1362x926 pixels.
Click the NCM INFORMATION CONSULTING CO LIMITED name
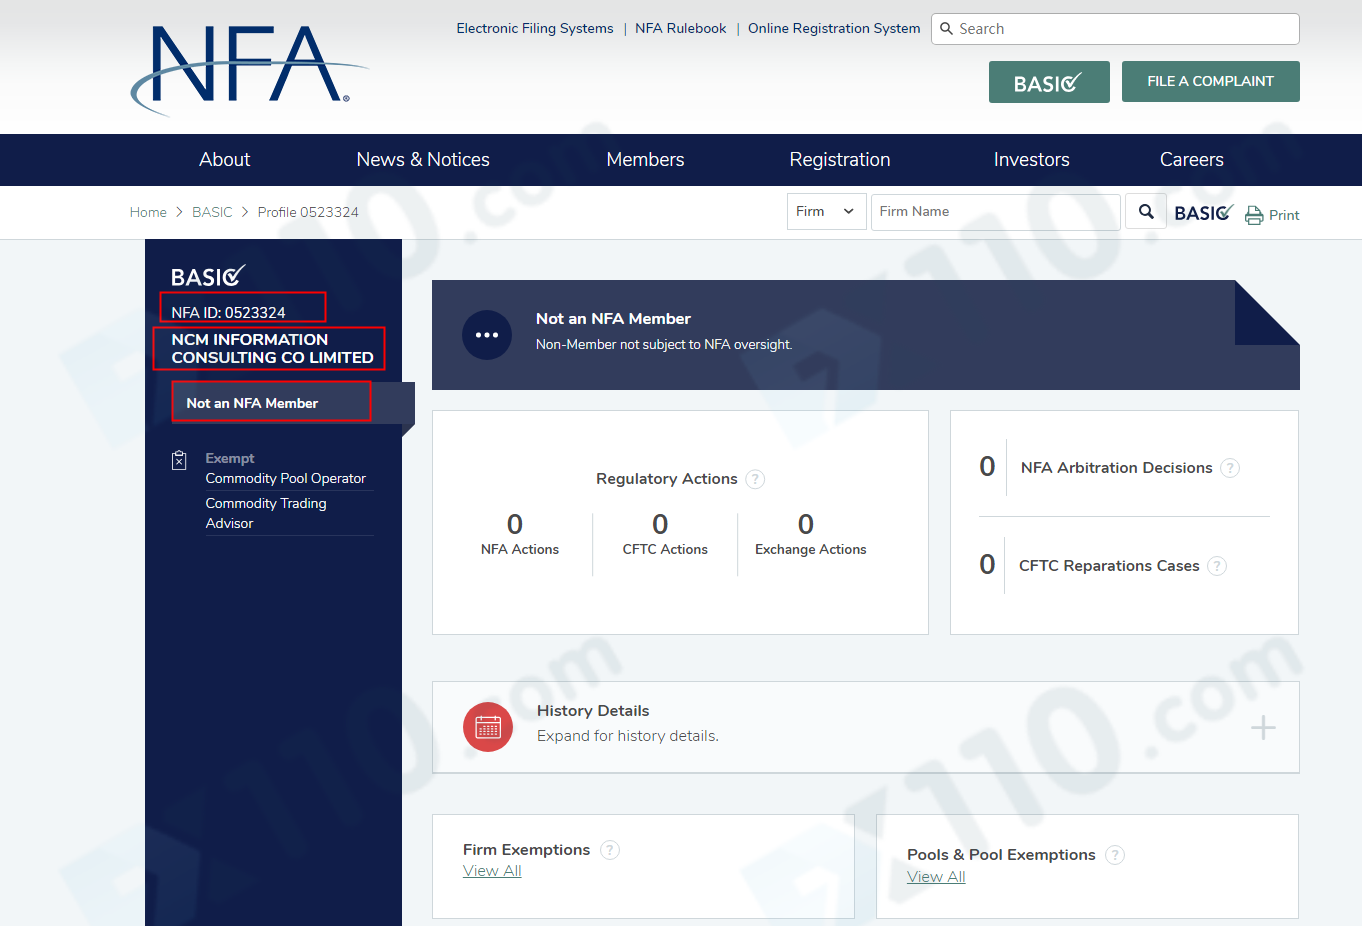[x=272, y=348]
